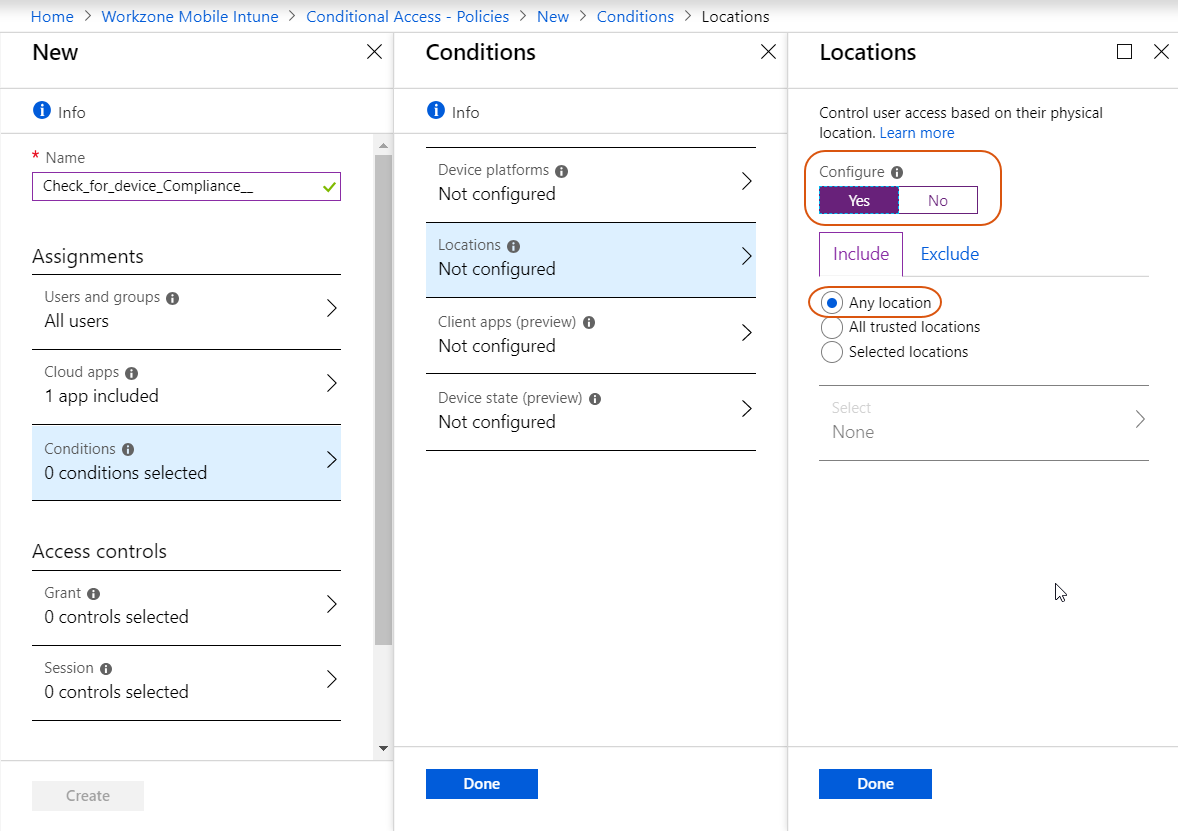Click the Info icon in Conditions panel
The height and width of the screenshot is (831, 1178).
[436, 110]
